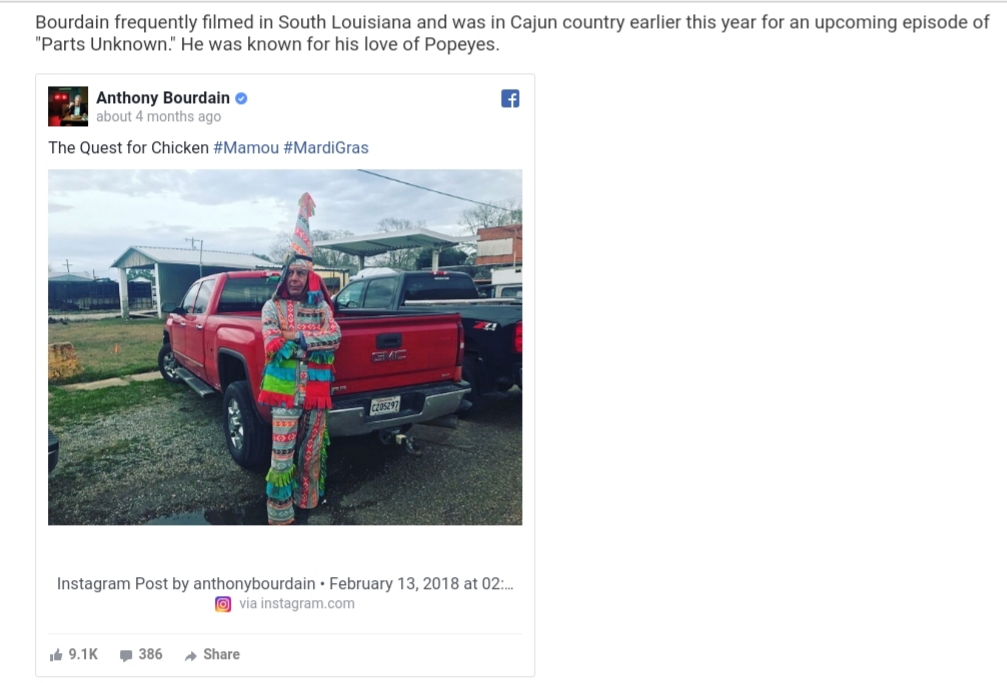Click the blue verified badge
This screenshot has height=683, width=1007.
tap(241, 98)
